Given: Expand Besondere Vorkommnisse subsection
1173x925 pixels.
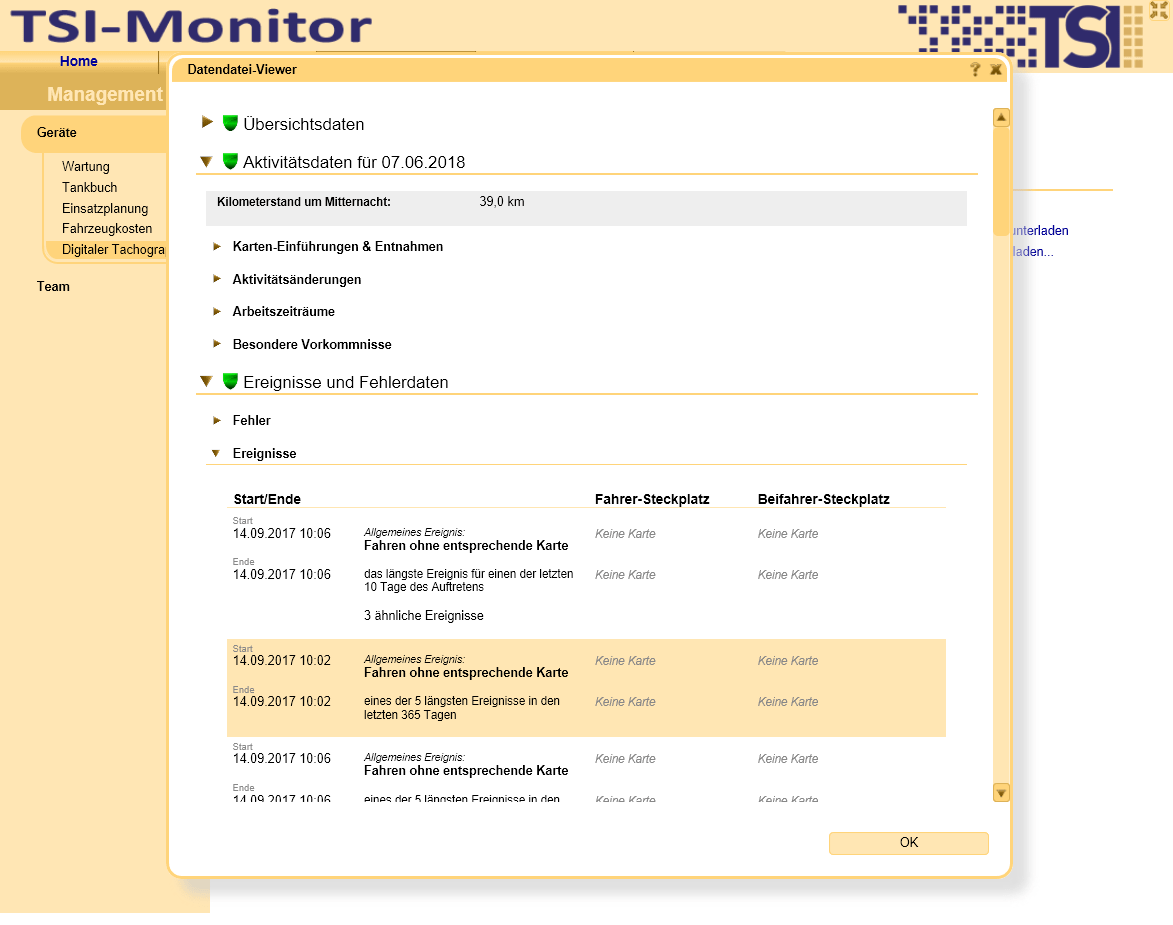Looking at the screenshot, I should pos(217,344).
